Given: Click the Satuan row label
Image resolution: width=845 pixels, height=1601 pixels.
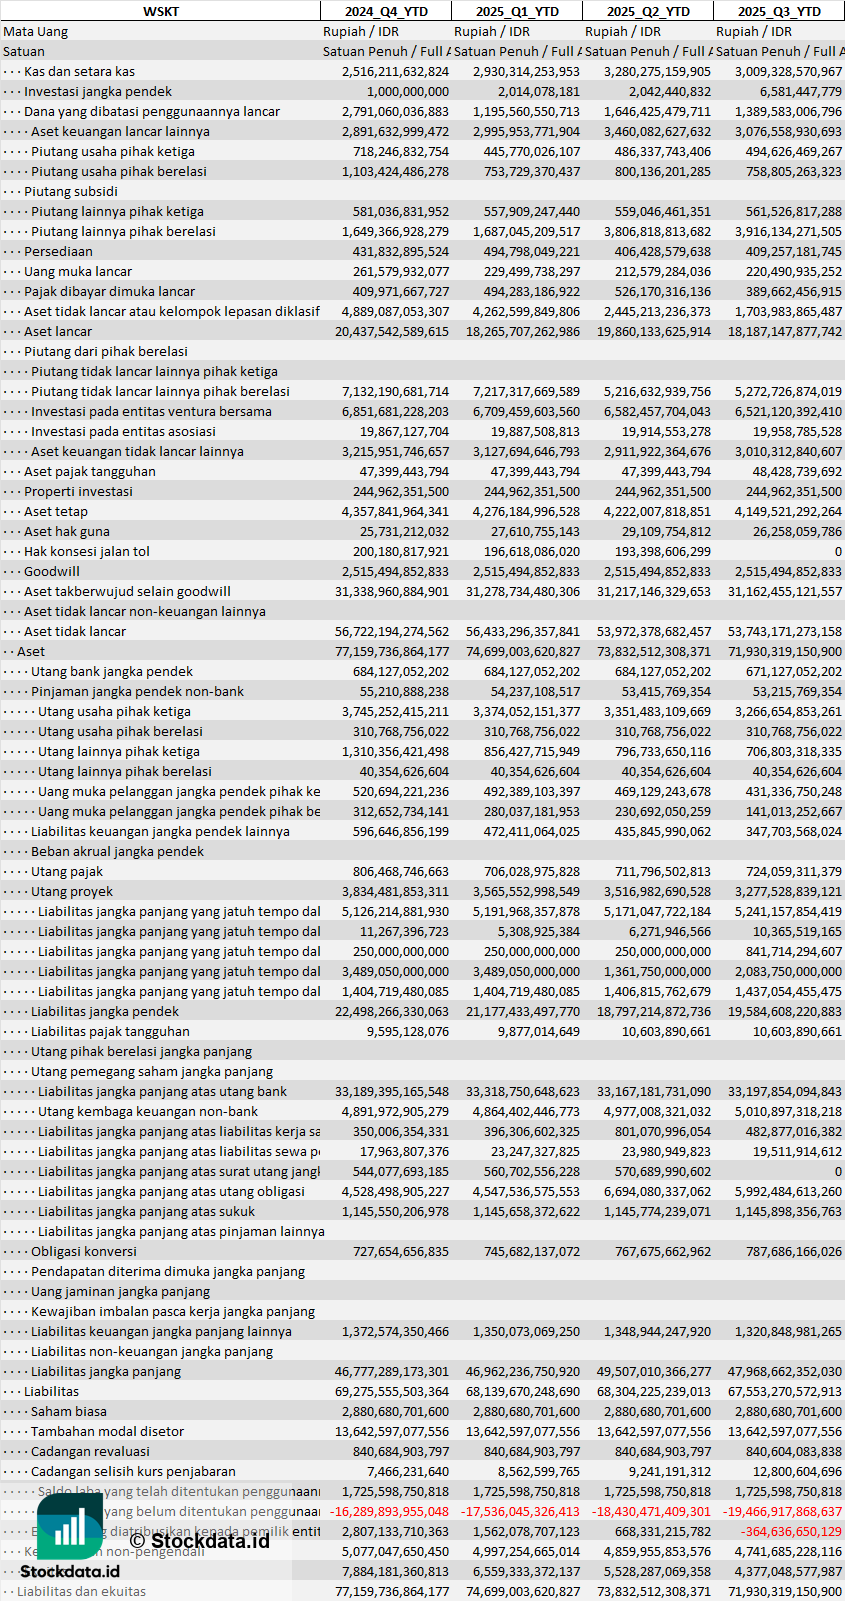Looking at the screenshot, I should point(24,51).
